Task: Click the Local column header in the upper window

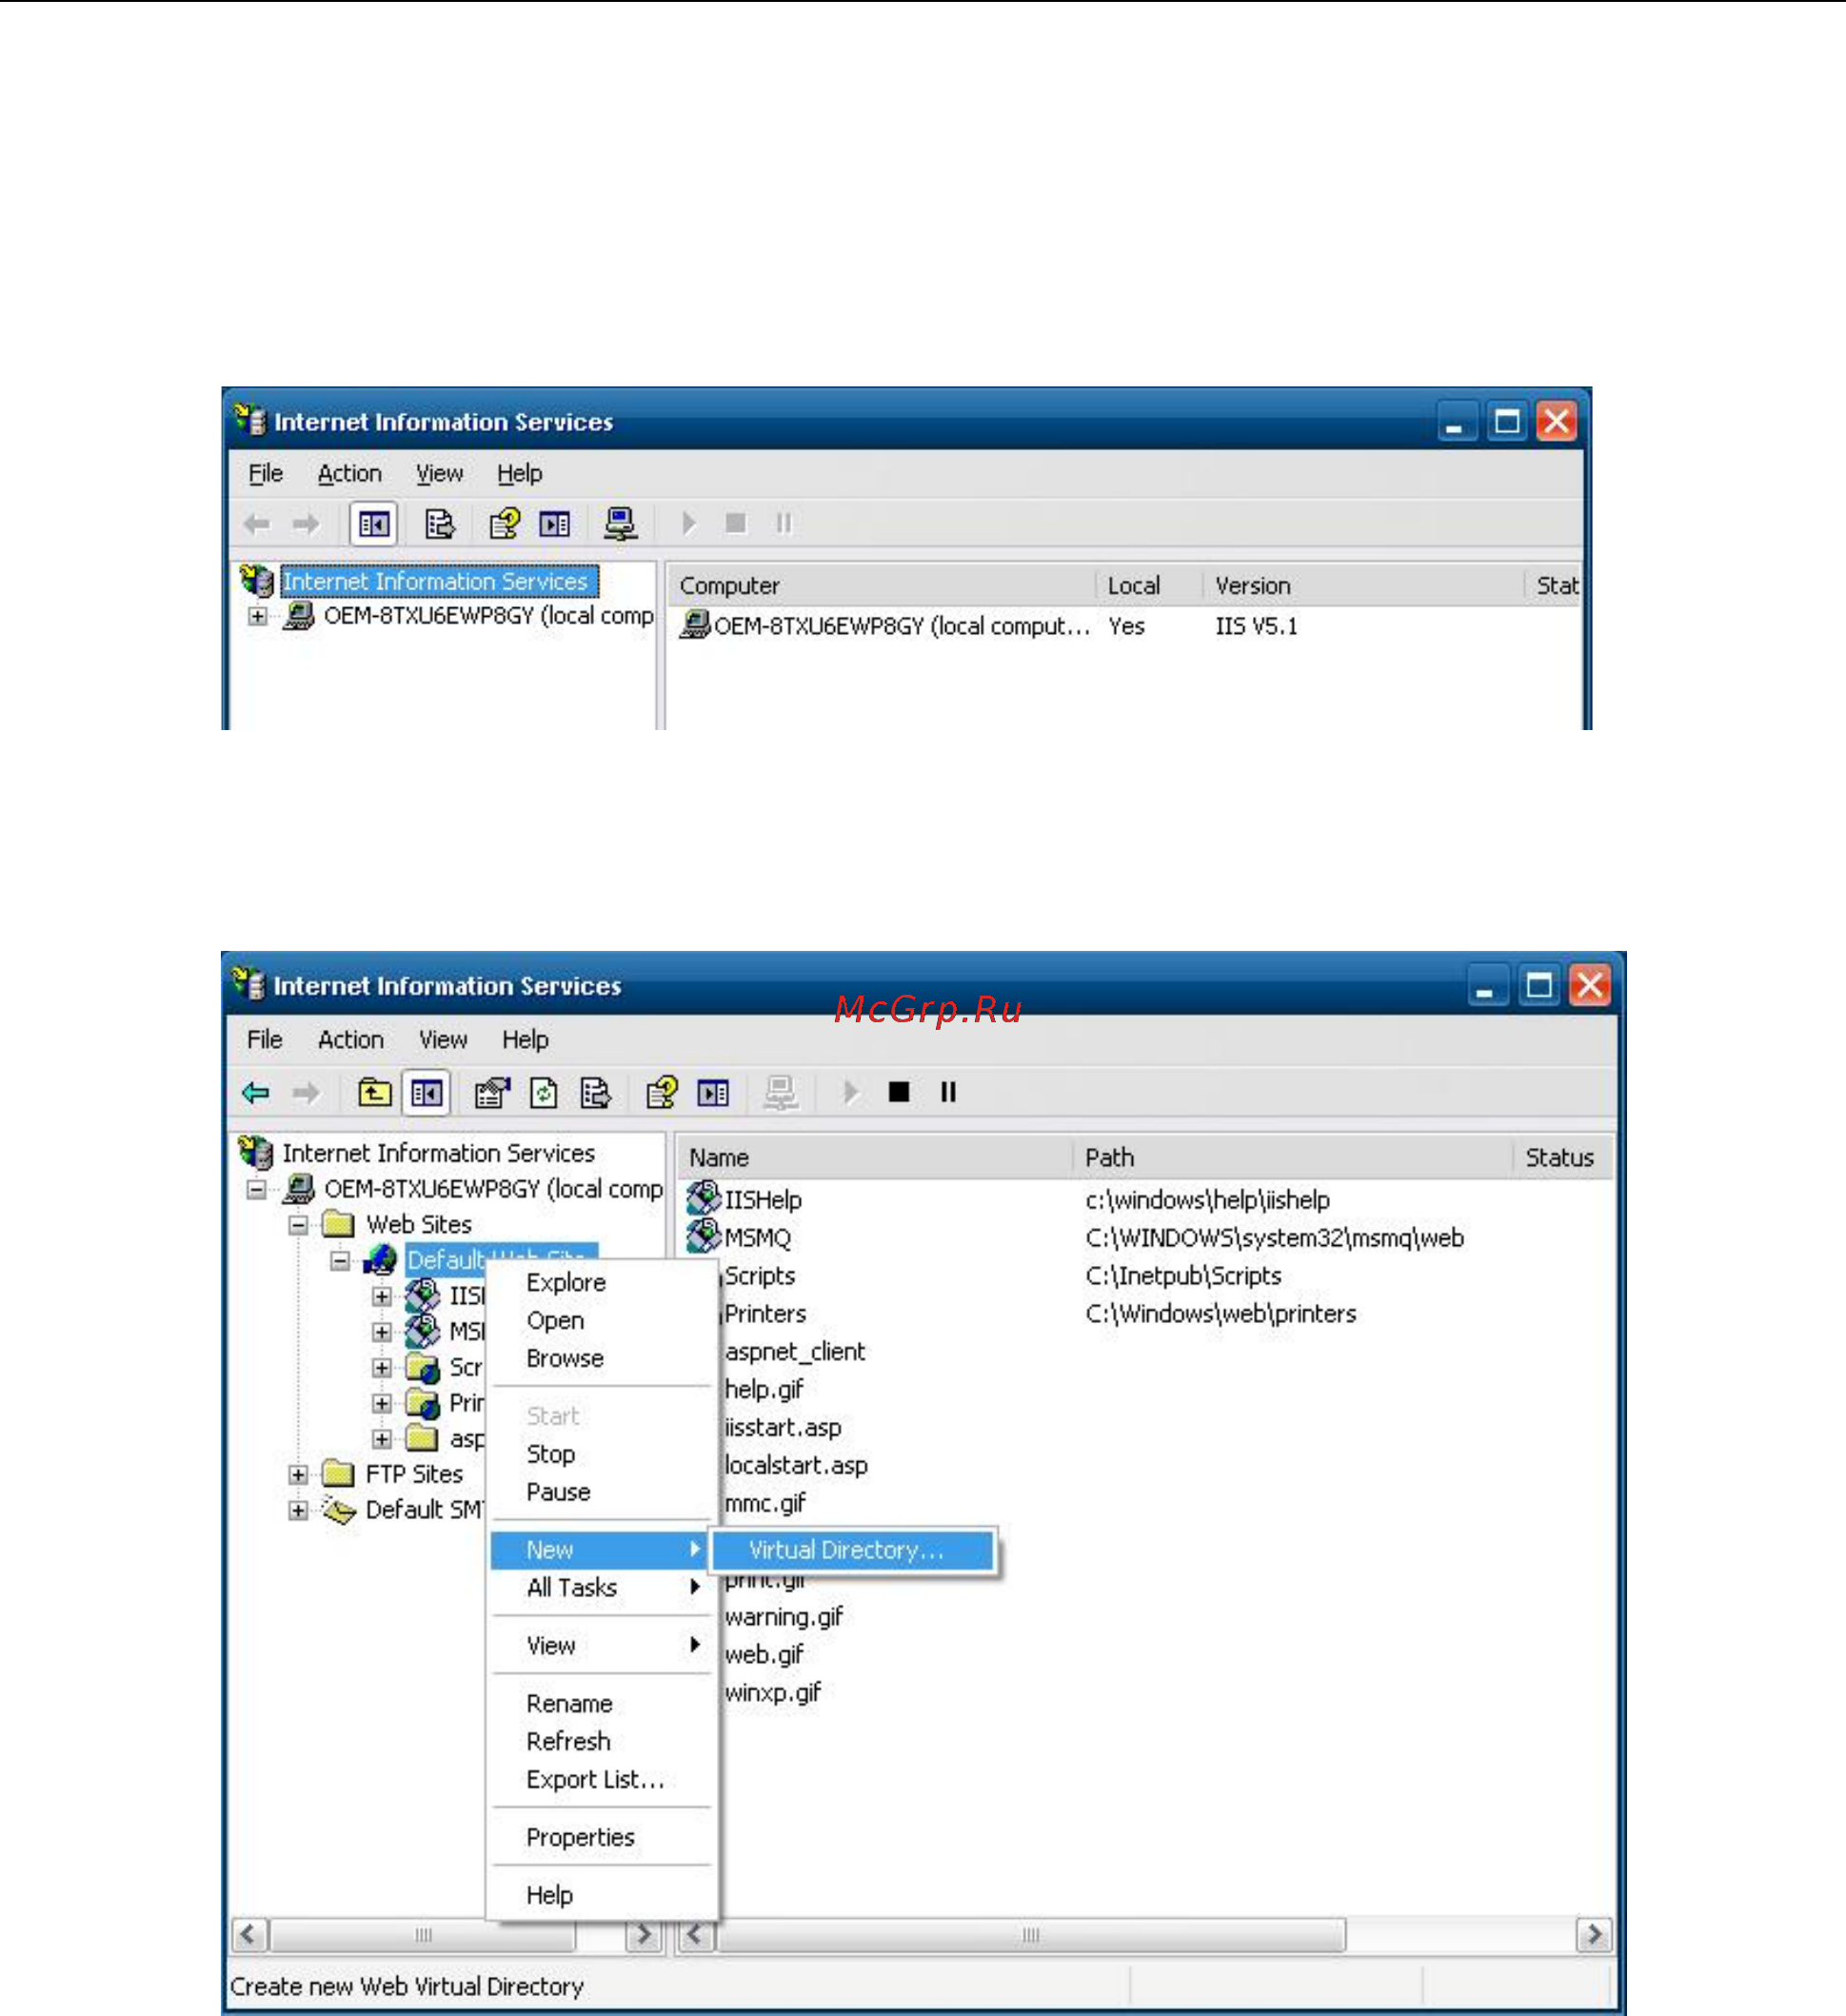Action: [x=1150, y=586]
